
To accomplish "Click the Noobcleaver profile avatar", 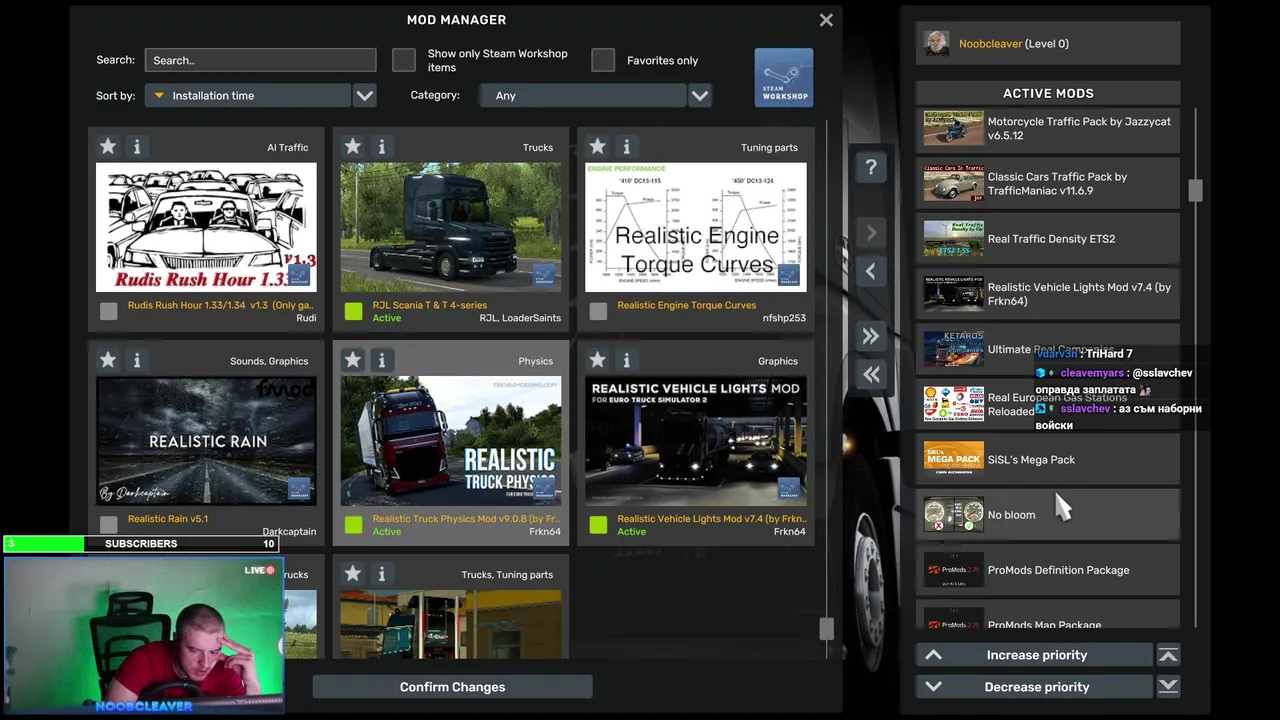I will (x=936, y=44).
